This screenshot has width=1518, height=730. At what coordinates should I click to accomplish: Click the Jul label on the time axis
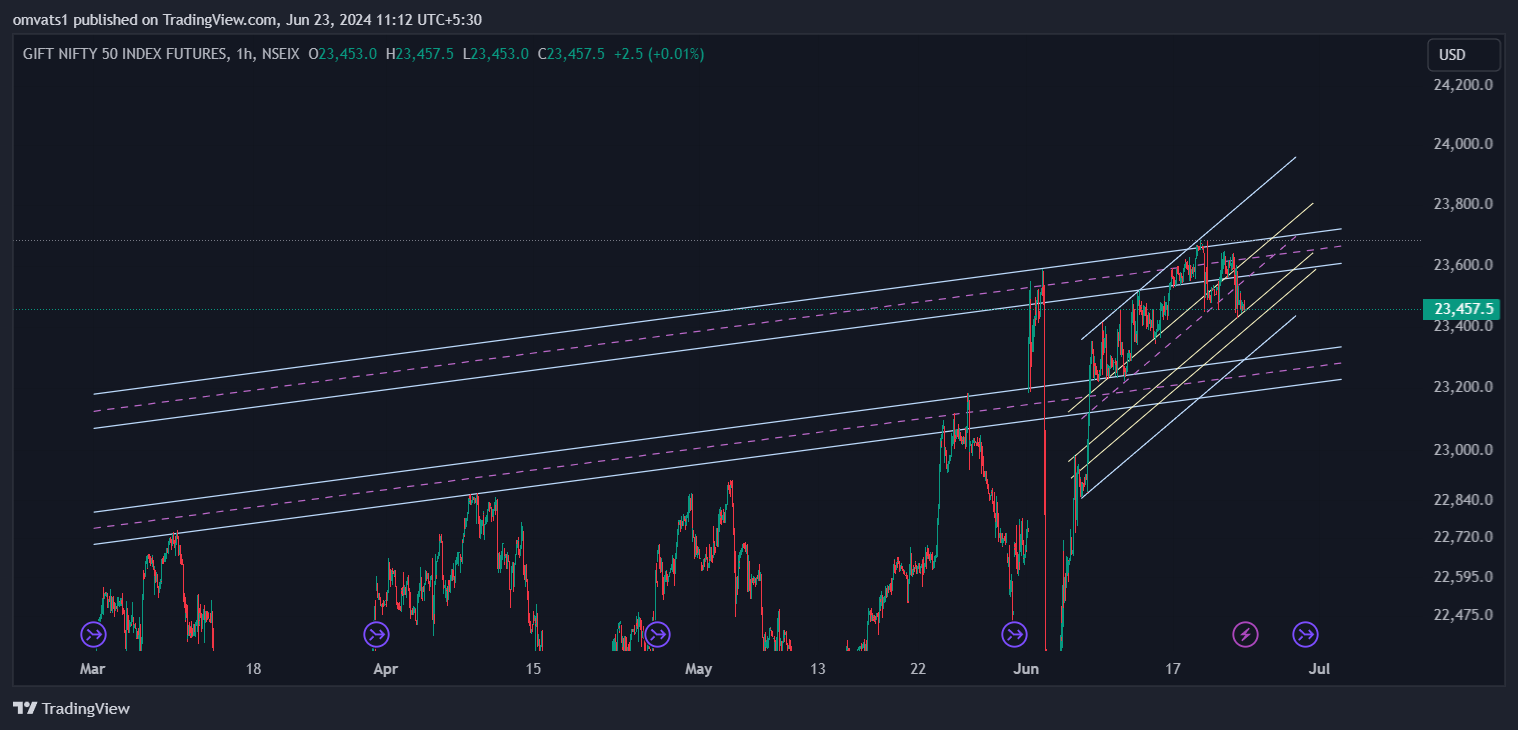click(x=1319, y=668)
